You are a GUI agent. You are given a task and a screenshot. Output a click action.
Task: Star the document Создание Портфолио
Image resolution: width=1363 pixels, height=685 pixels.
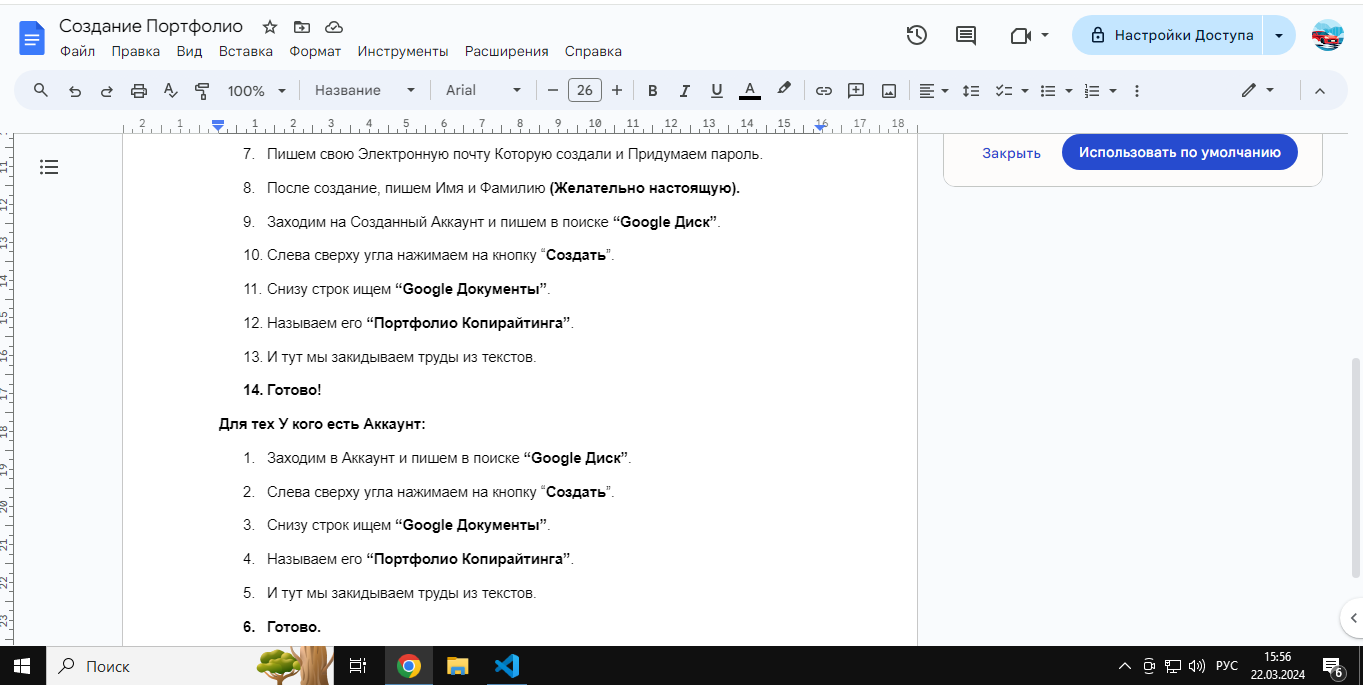(270, 27)
